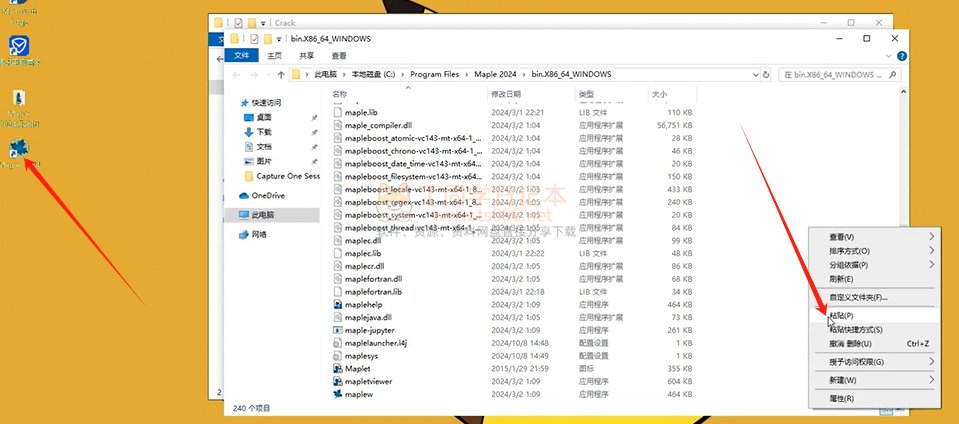Sort by 修改日期 column header

(x=503, y=94)
